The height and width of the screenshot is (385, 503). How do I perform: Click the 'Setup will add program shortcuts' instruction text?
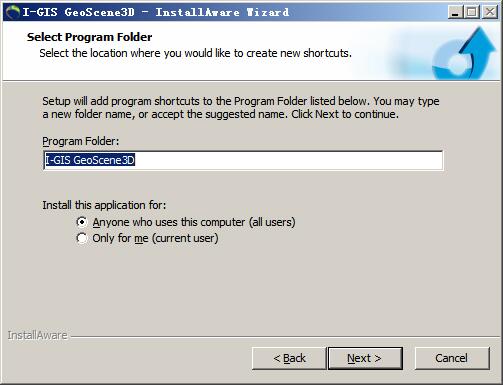pos(241,108)
